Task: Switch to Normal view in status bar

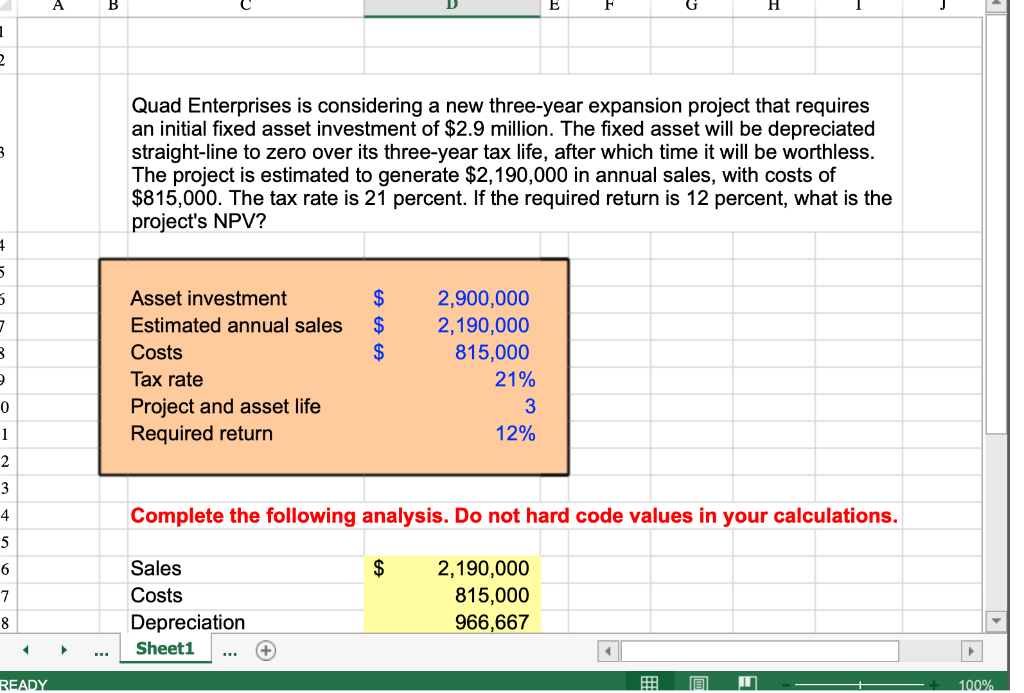Action: pyautogui.click(x=648, y=684)
